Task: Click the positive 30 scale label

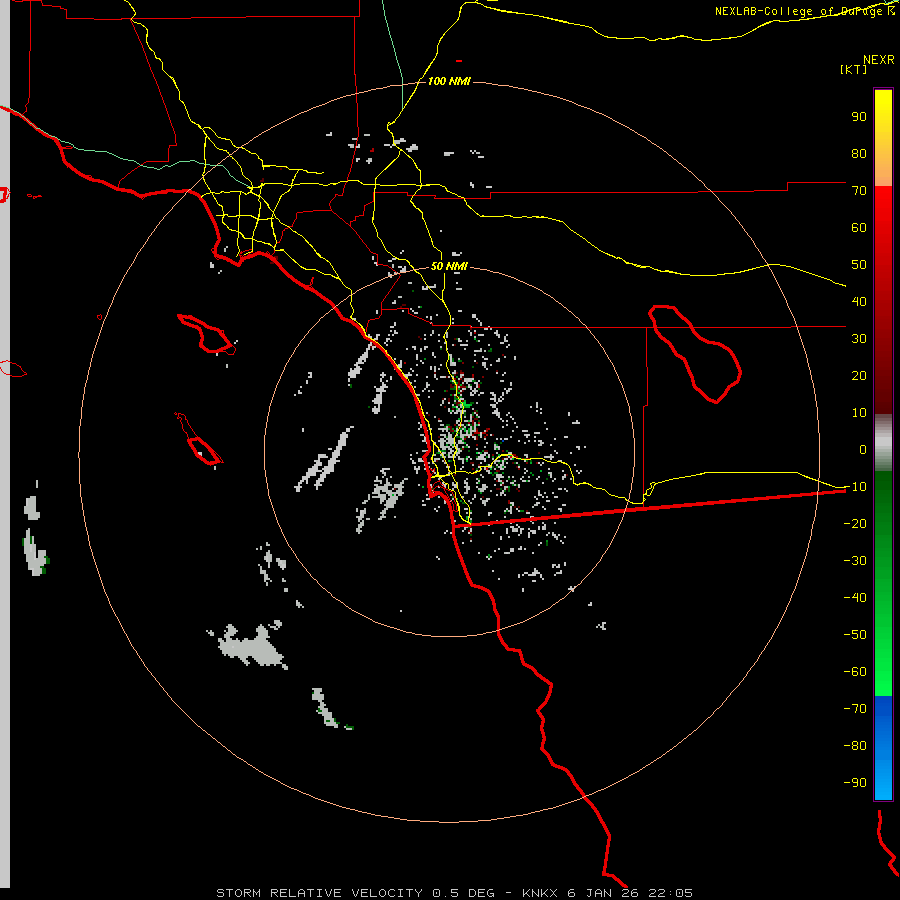Action: [859, 339]
